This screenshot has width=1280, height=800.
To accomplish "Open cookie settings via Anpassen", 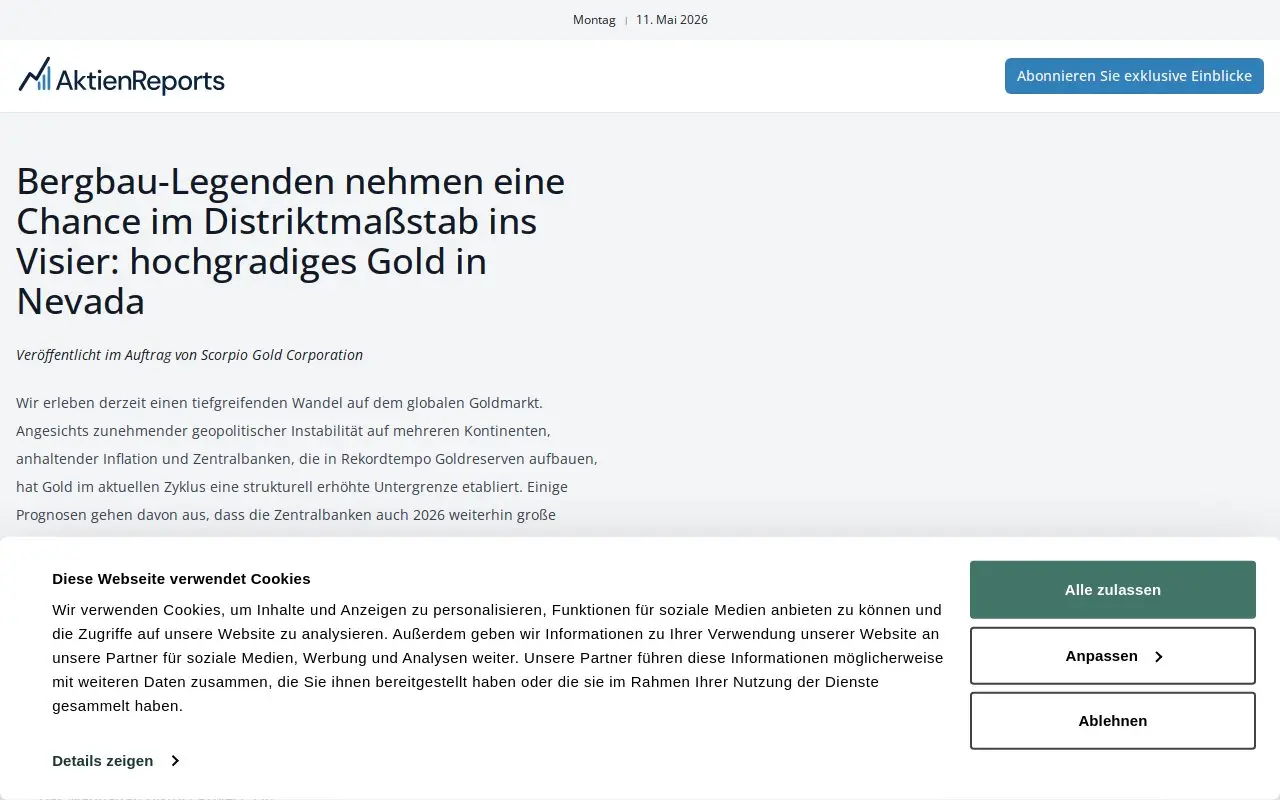I will coord(1113,656).
